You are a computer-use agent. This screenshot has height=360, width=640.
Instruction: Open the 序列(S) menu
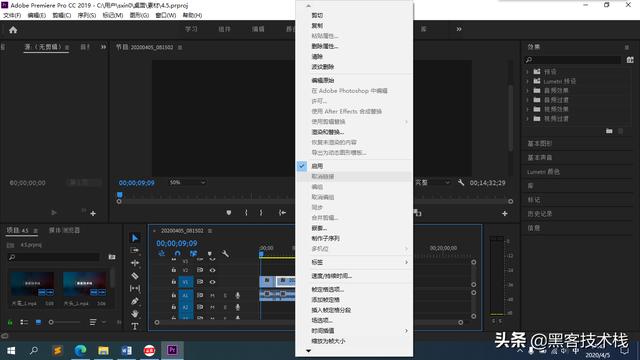[x=87, y=15]
